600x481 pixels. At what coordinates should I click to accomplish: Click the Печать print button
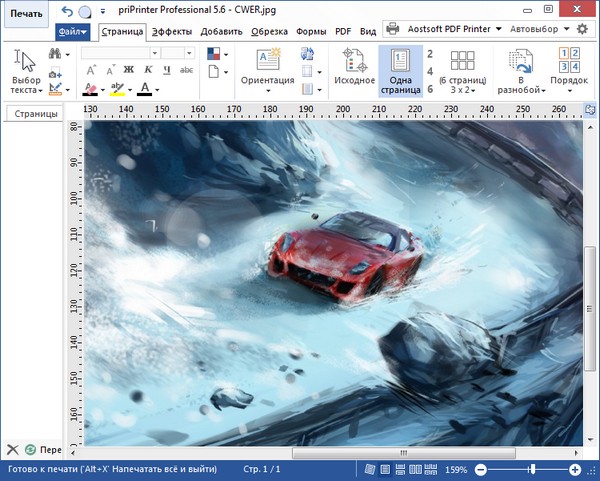point(27,14)
